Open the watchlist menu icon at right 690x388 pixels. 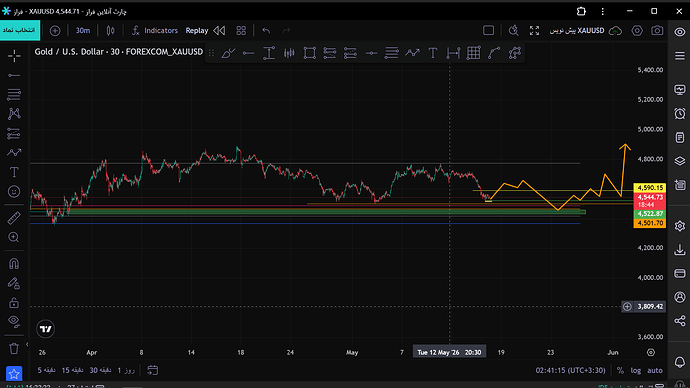(680, 56)
